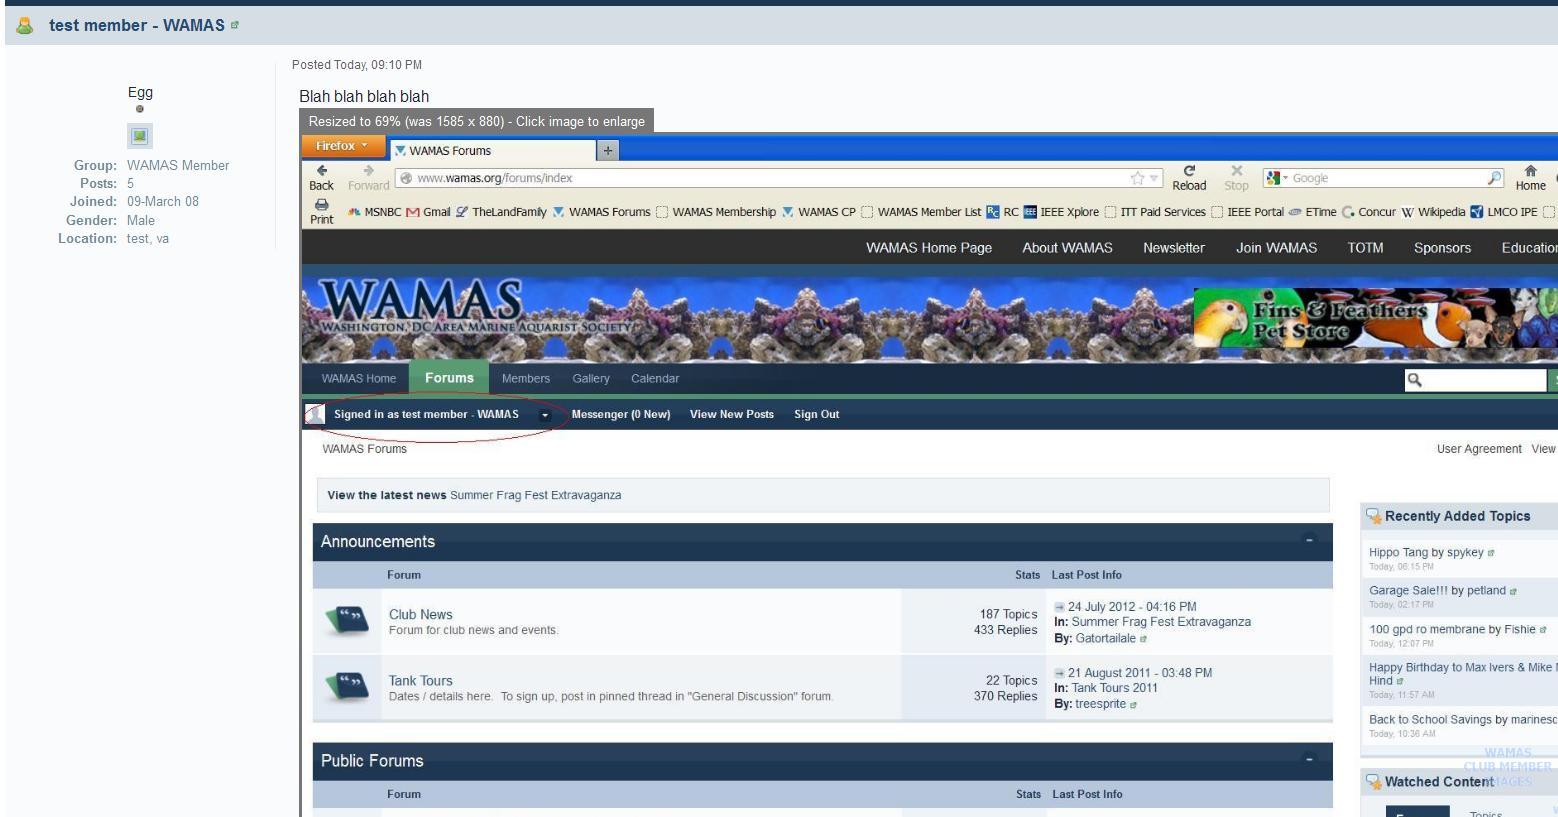Open the Club News forum link
This screenshot has width=1558, height=817.
421,615
